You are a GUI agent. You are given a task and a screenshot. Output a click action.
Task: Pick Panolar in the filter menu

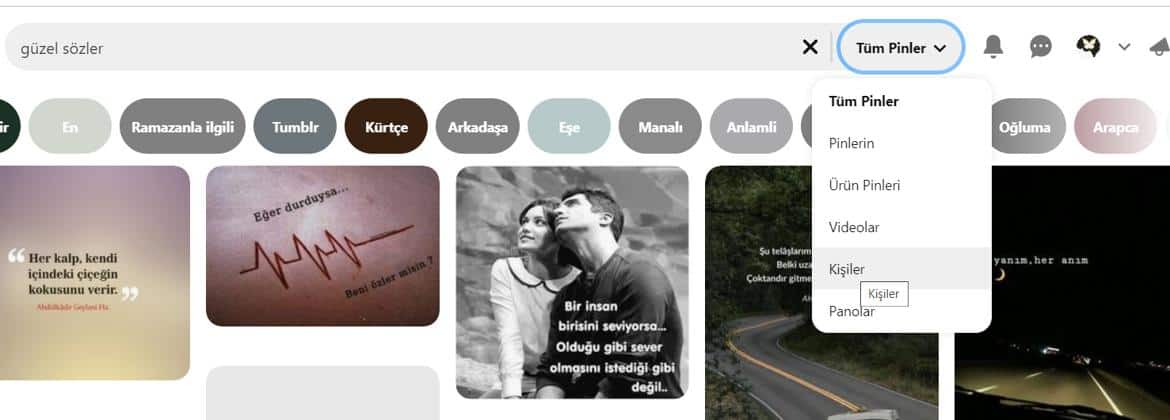pyautogui.click(x=901, y=311)
